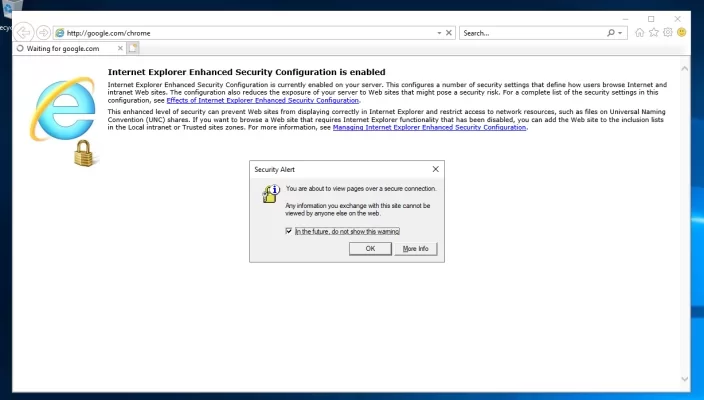Open the Favorites star icon
Viewport: 704px width, 400px height.
tap(654, 32)
